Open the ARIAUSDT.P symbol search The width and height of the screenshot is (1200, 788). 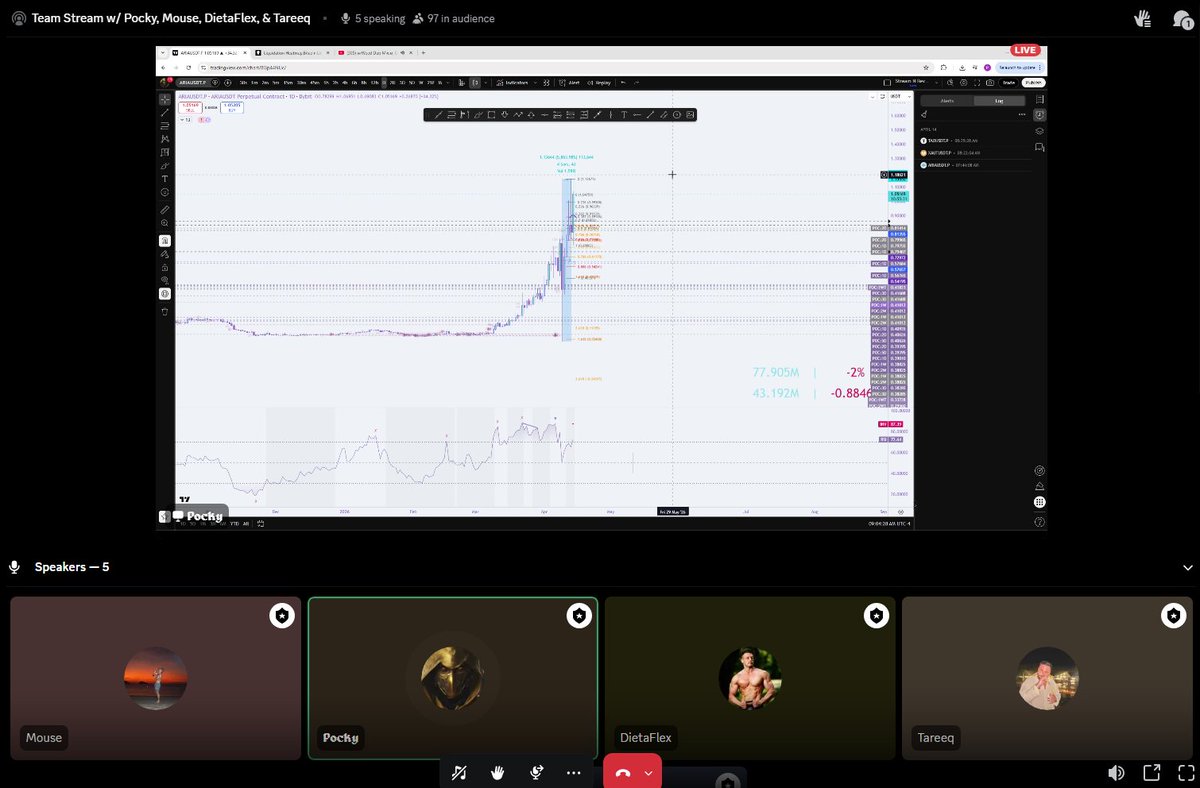[x=192, y=82]
